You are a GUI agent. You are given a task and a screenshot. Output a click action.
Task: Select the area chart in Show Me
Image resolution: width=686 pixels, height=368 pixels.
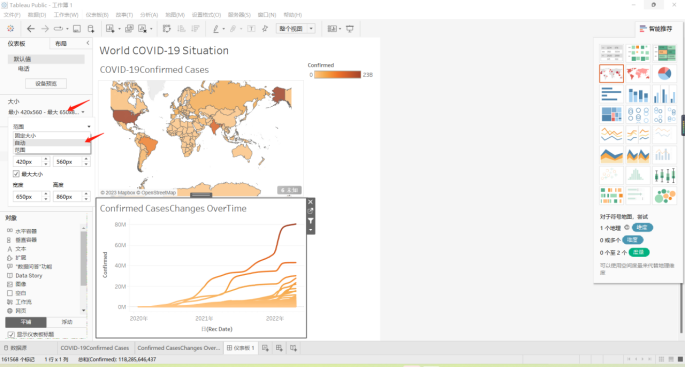click(611, 155)
